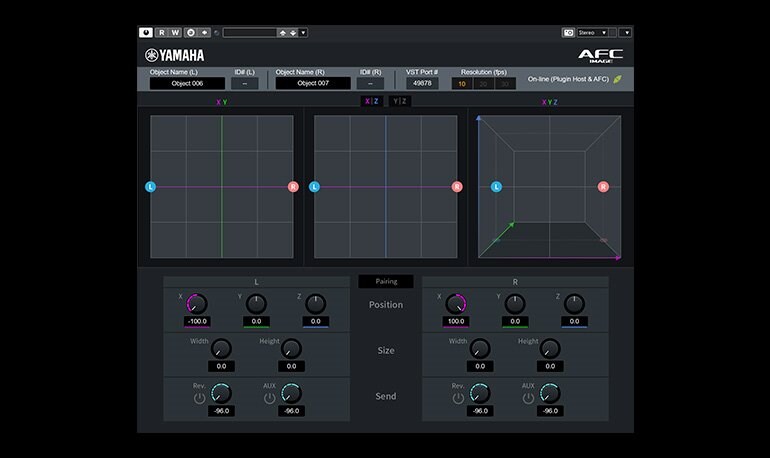Enable Write automation (W) button
The image size is (770, 458).
point(175,33)
